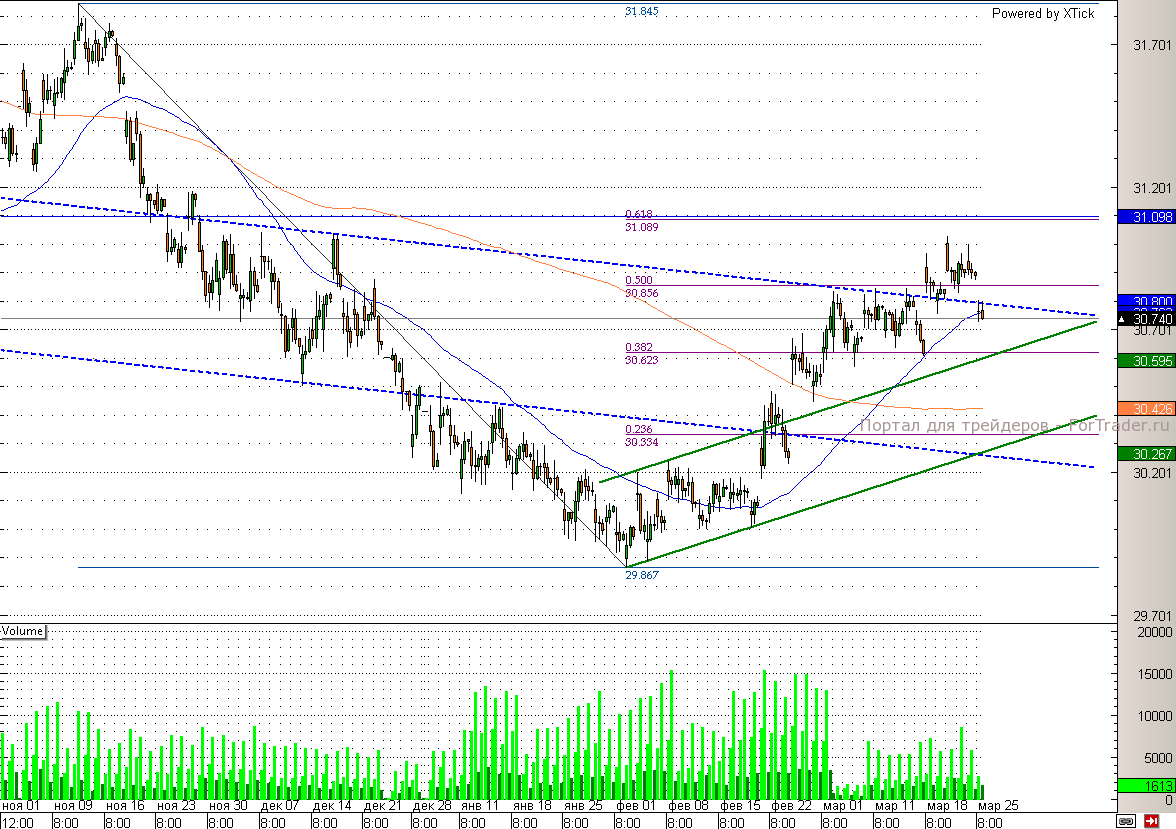
Task: Click the 30.267 green price marker
Action: [1146, 454]
